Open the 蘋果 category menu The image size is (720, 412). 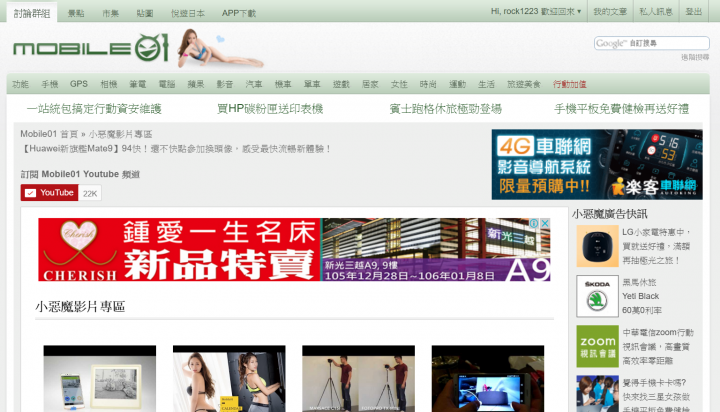pos(196,84)
